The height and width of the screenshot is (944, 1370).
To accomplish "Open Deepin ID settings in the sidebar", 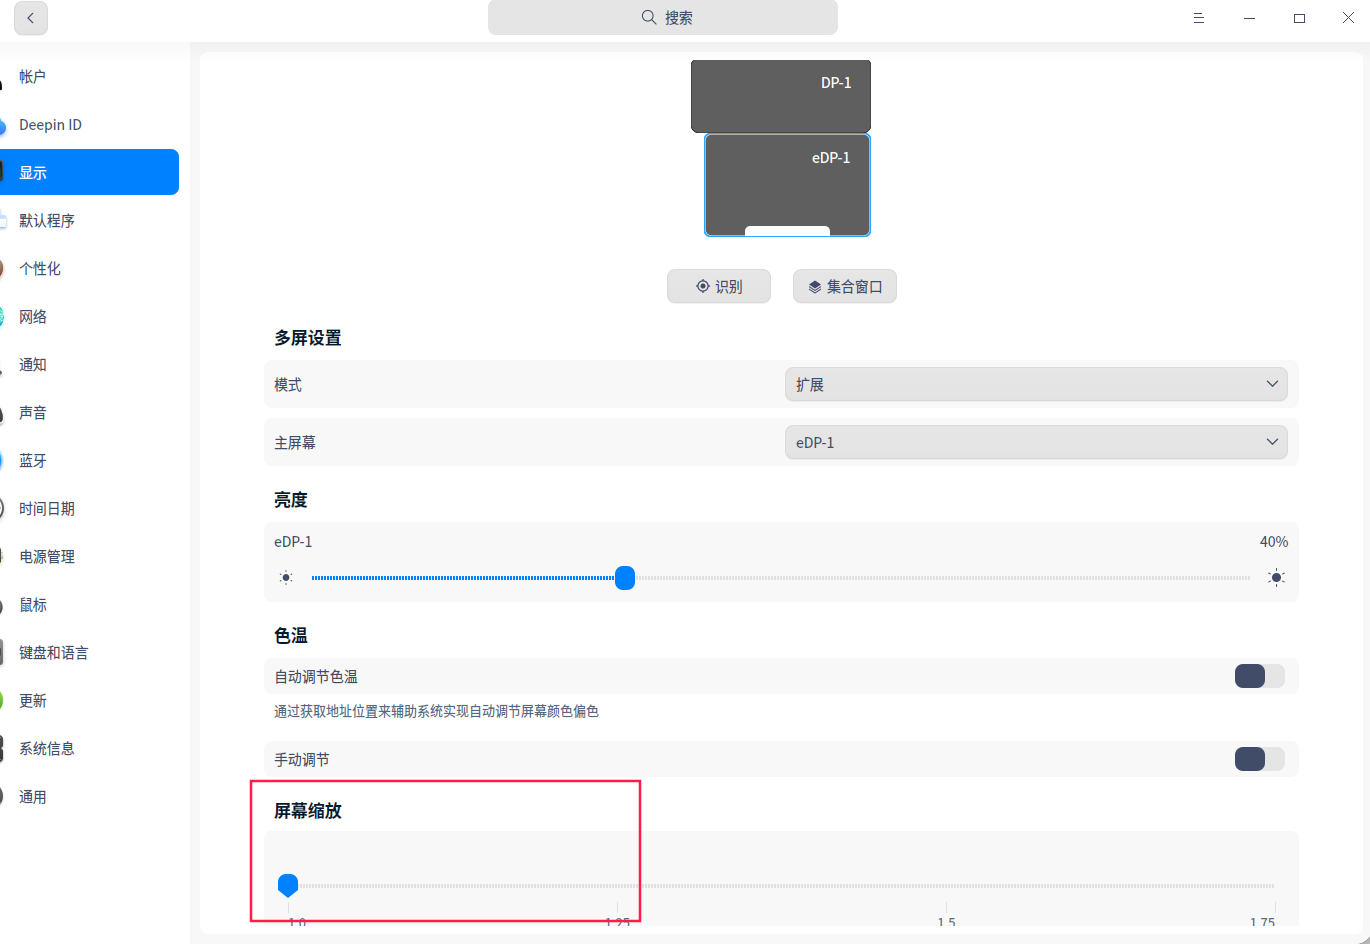I will (x=89, y=125).
